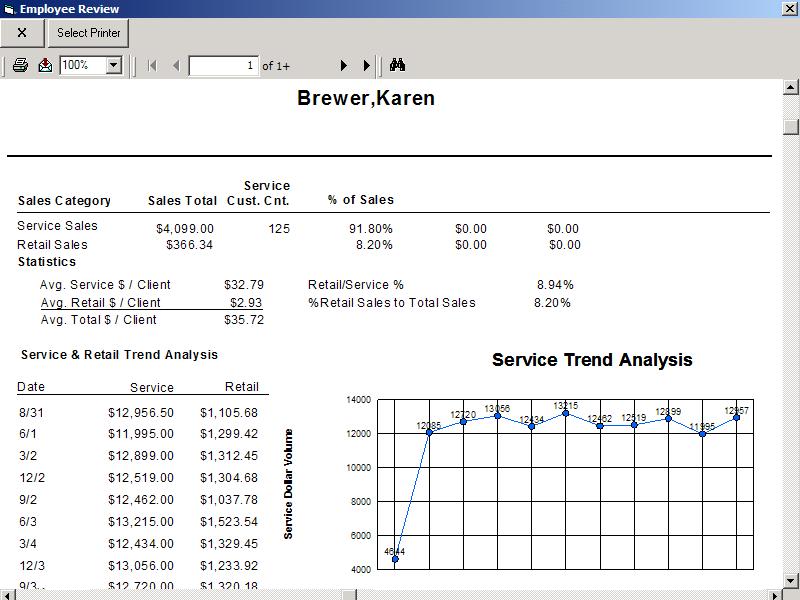Click the export report icon
The width and height of the screenshot is (800, 600).
pos(45,65)
